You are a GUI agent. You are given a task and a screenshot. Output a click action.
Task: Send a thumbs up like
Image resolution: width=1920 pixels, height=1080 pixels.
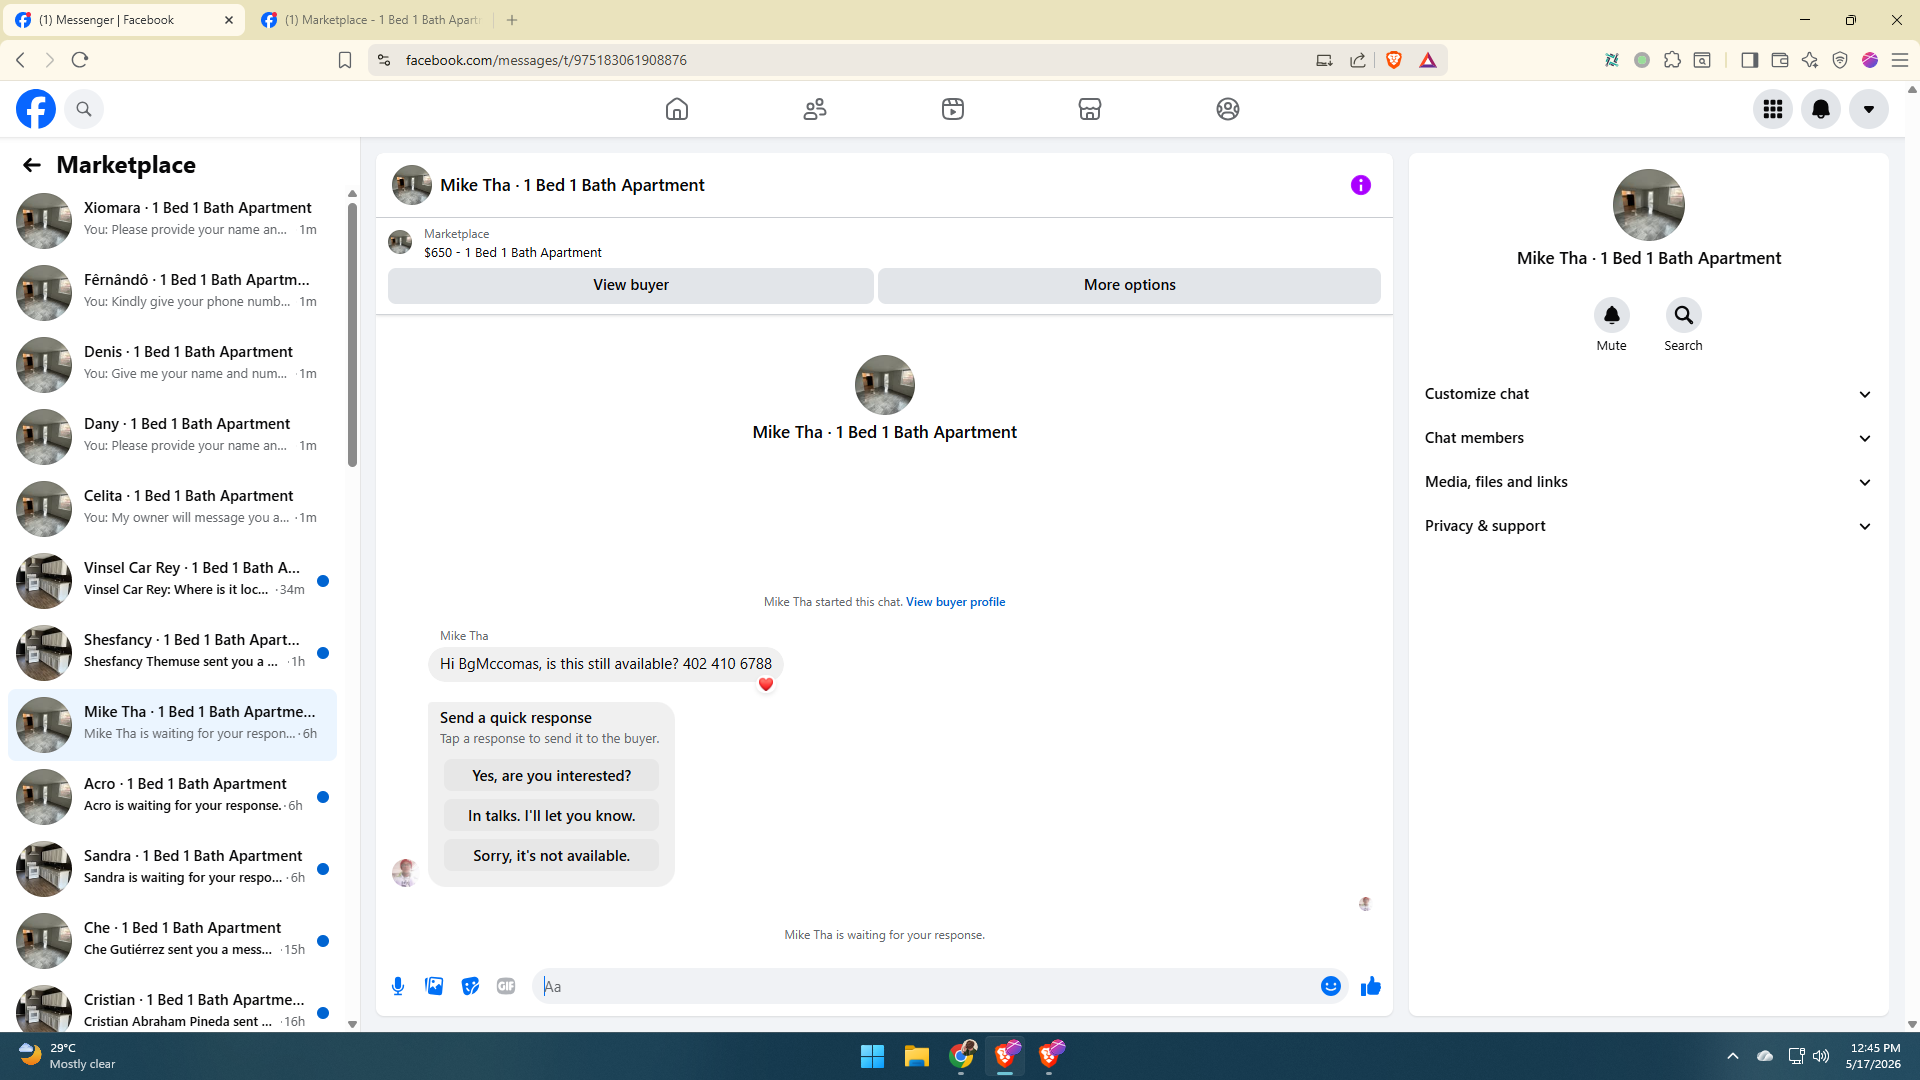[x=1371, y=986]
